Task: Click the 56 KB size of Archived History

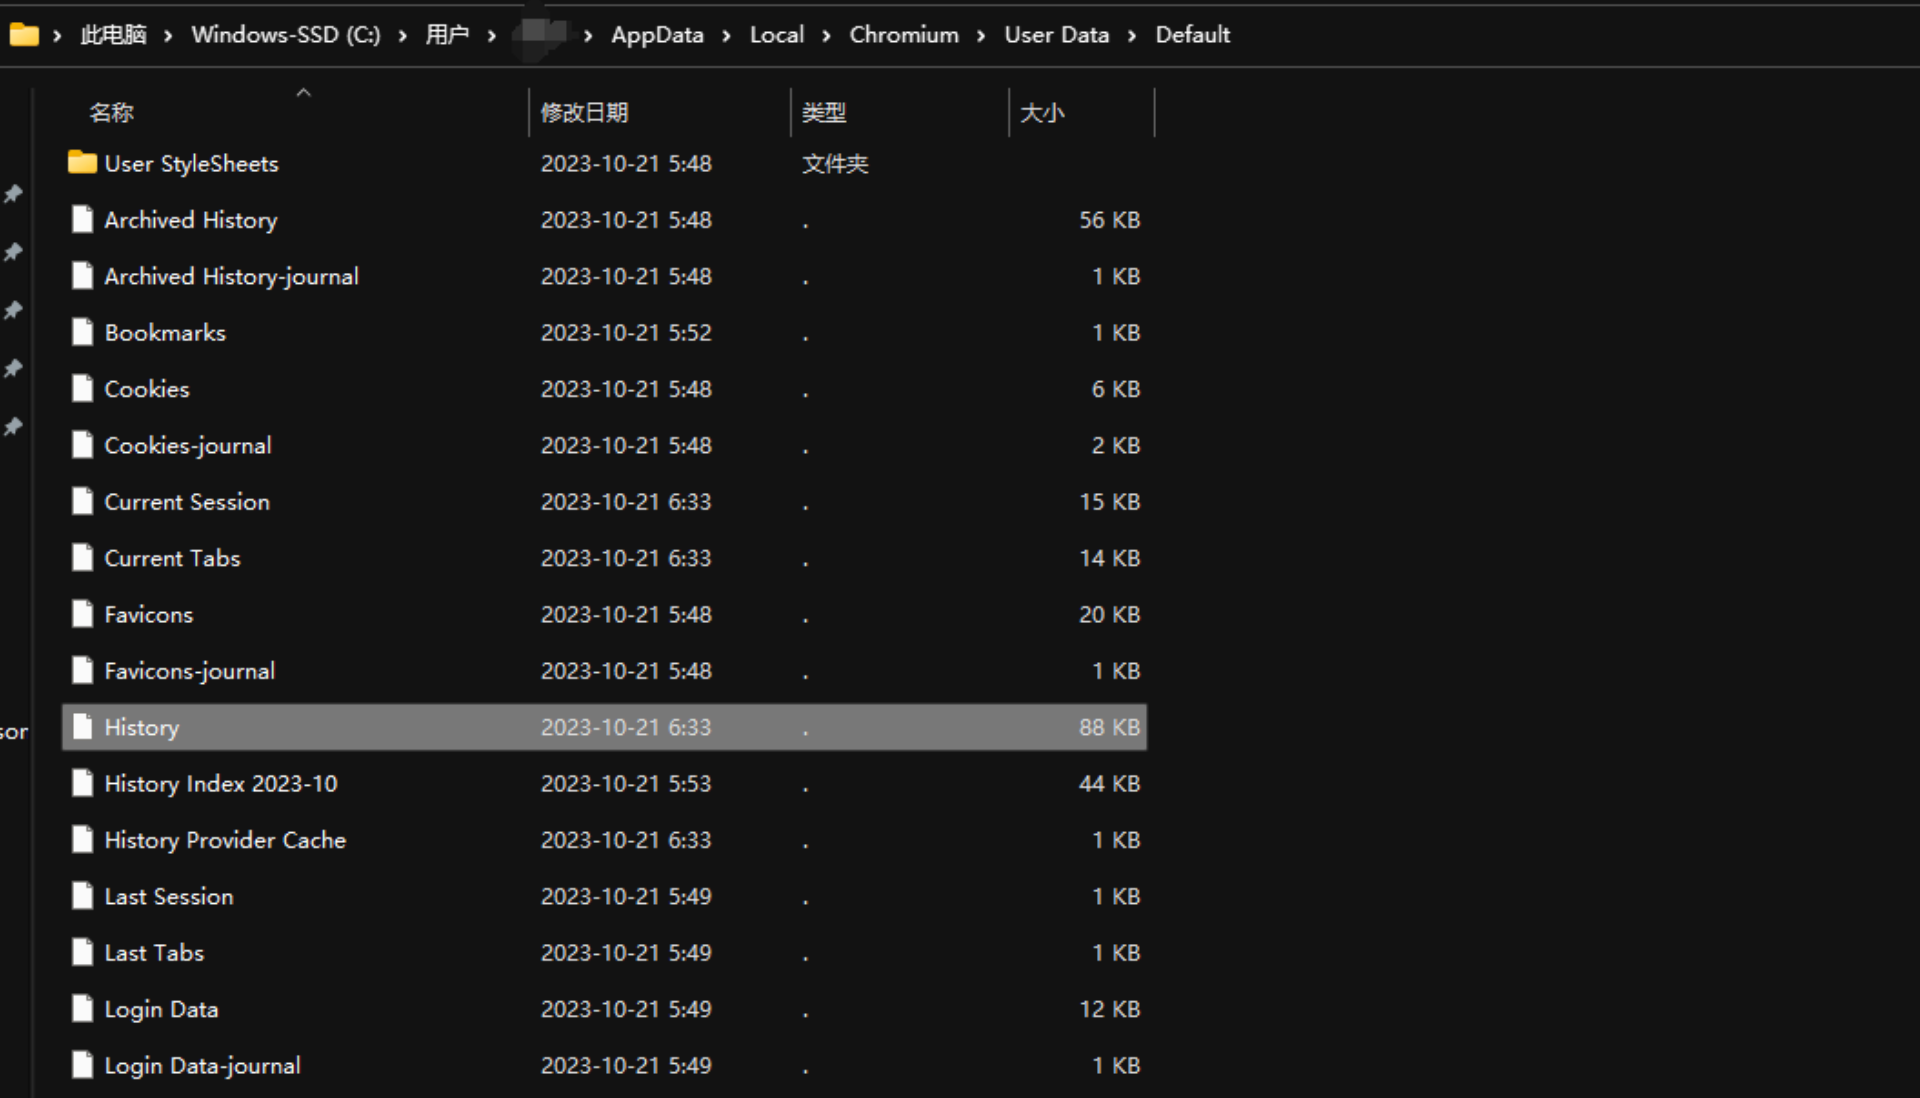Action: pos(1109,220)
